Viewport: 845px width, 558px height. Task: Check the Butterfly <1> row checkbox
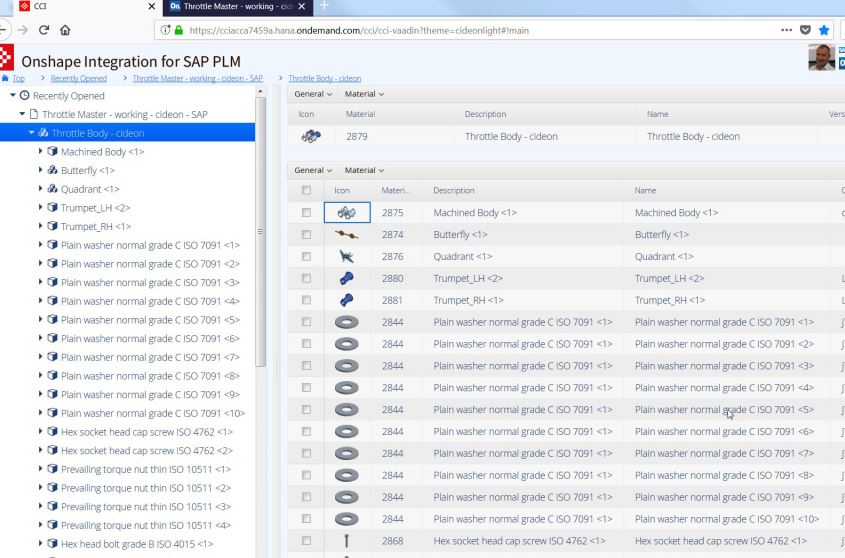[306, 235]
